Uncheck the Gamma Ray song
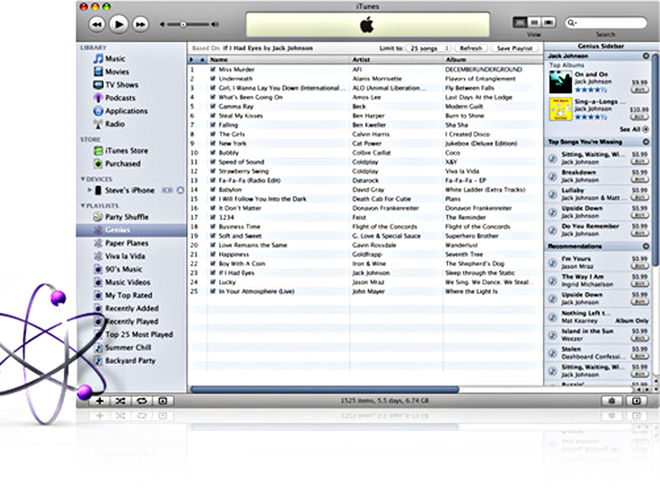Image resolution: width=660 pixels, height=495 pixels. 213,106
